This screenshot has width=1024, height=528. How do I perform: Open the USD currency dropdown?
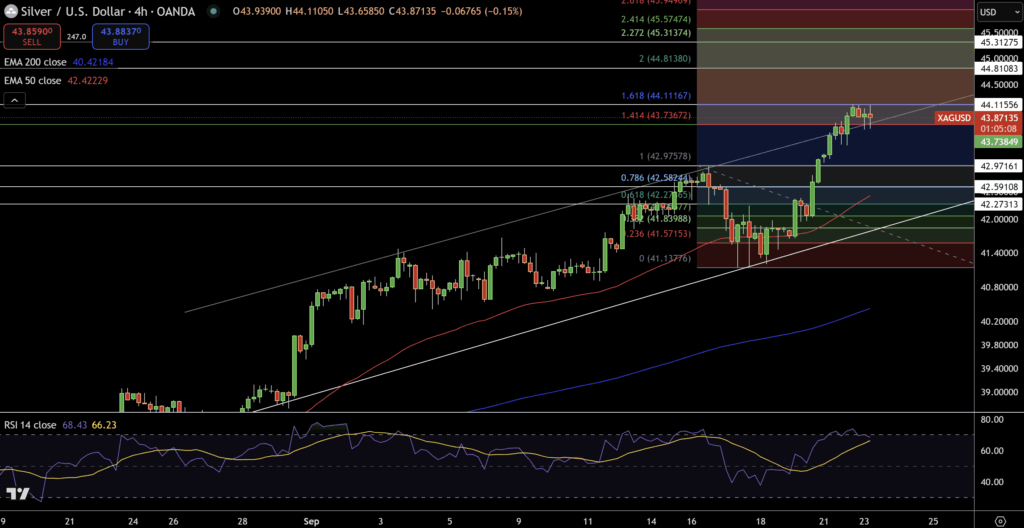coord(999,12)
